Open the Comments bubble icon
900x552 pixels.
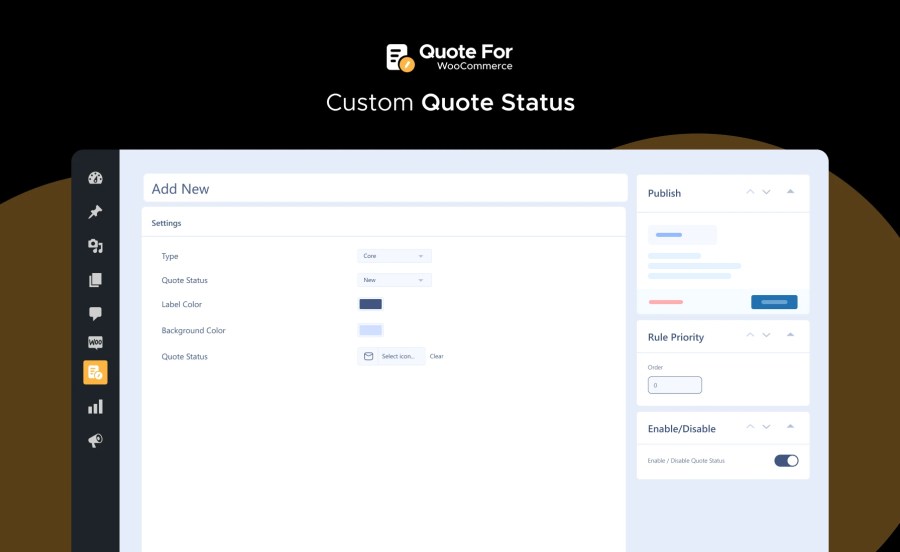[95, 313]
